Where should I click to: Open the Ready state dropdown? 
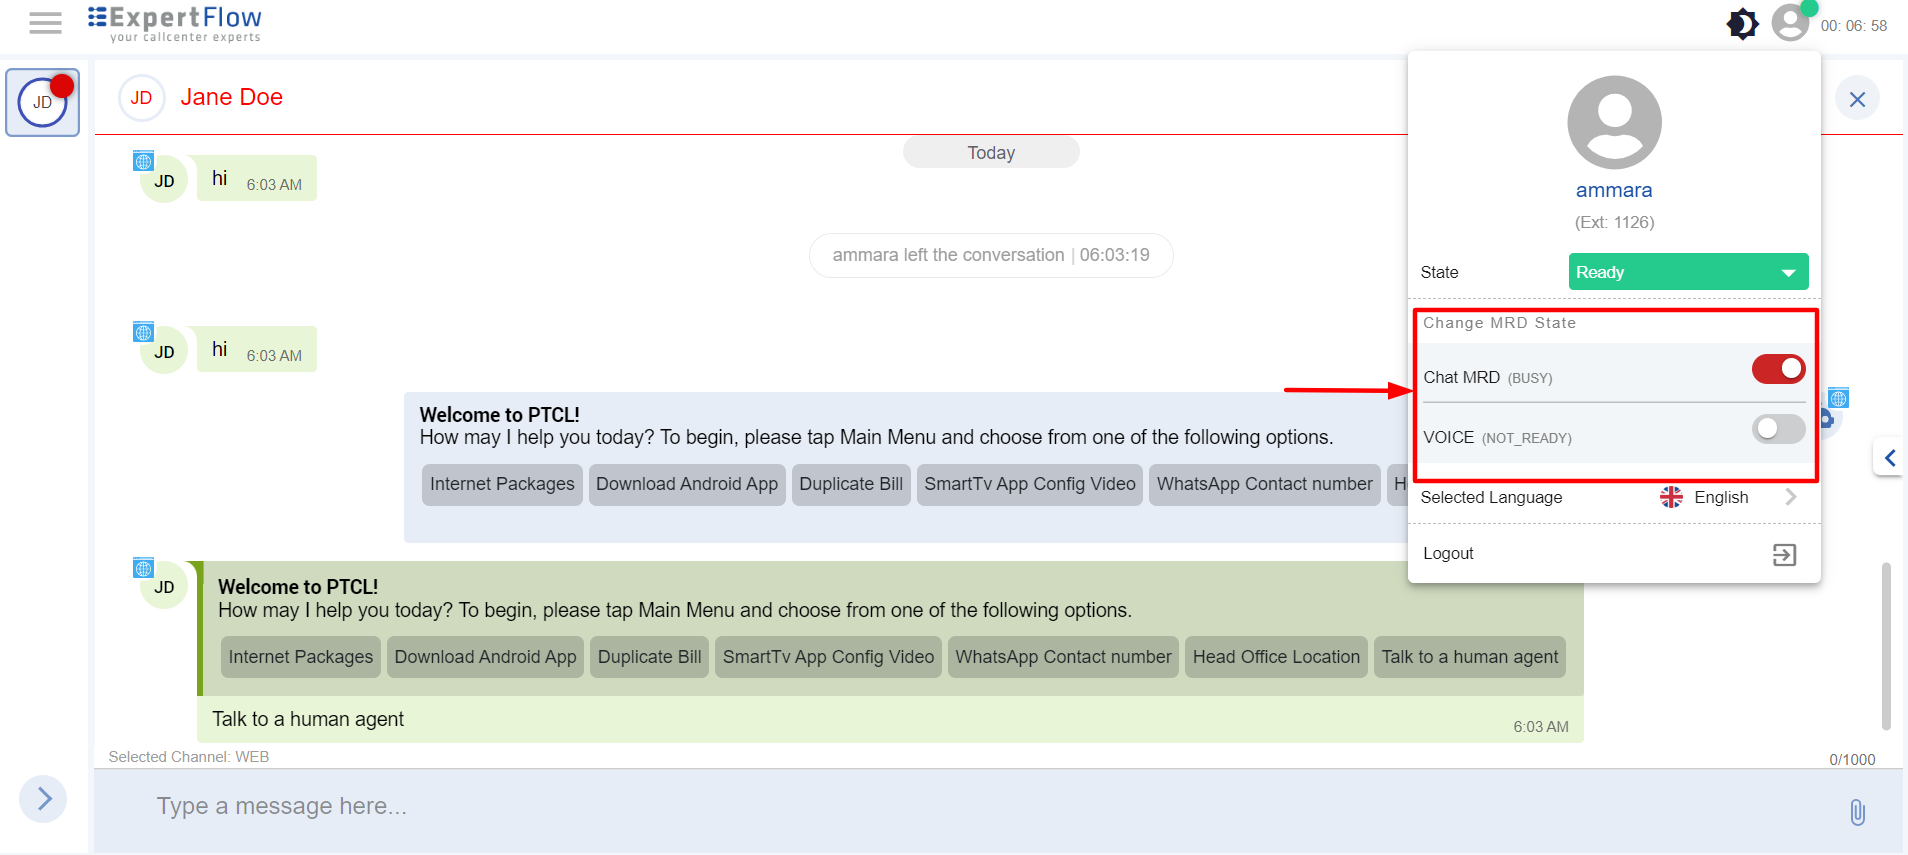(1688, 272)
